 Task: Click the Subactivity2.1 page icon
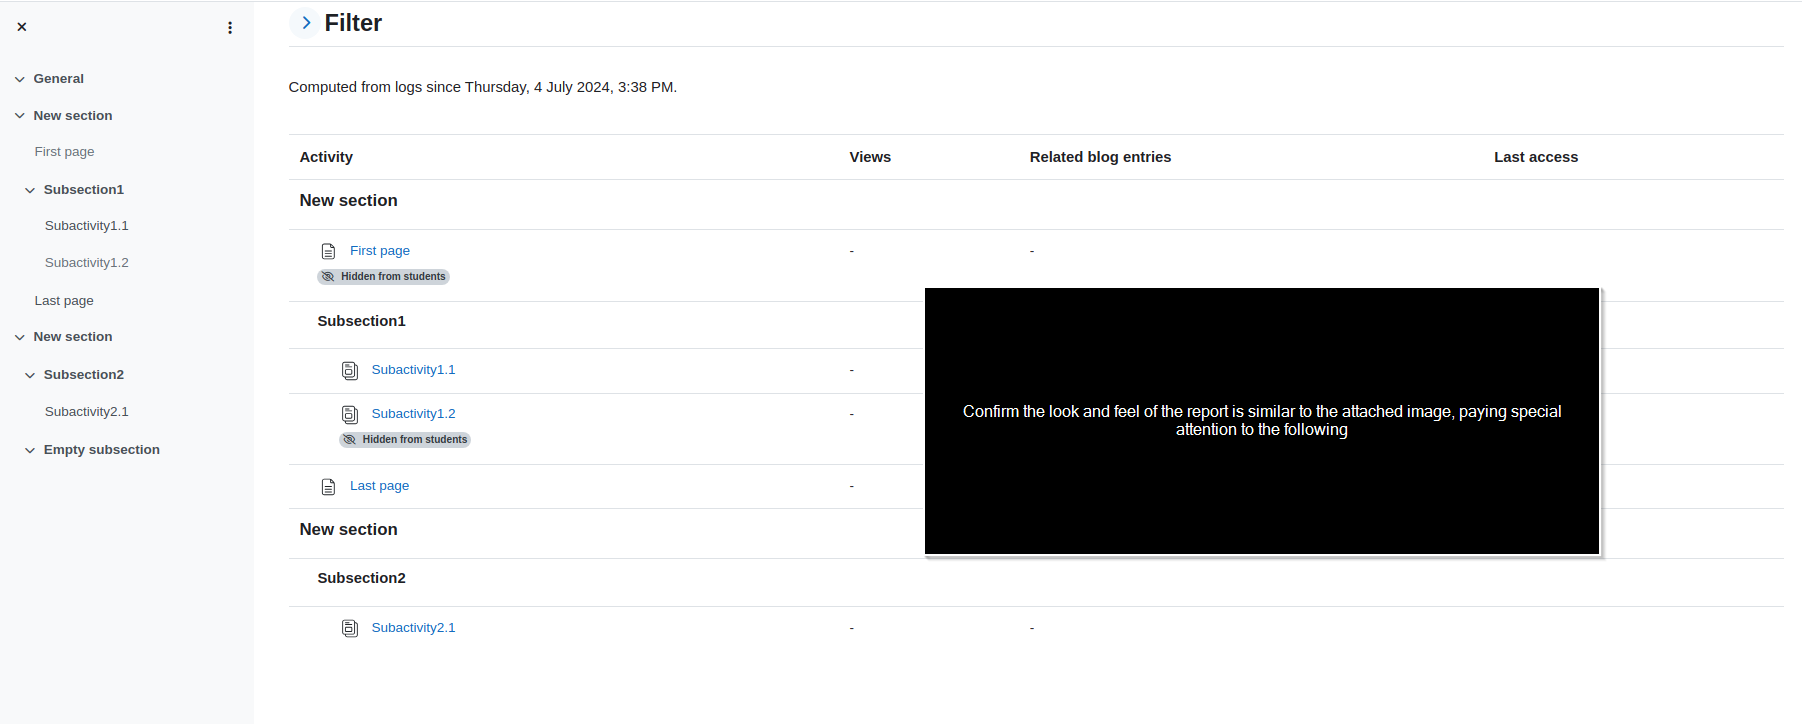[x=350, y=629]
